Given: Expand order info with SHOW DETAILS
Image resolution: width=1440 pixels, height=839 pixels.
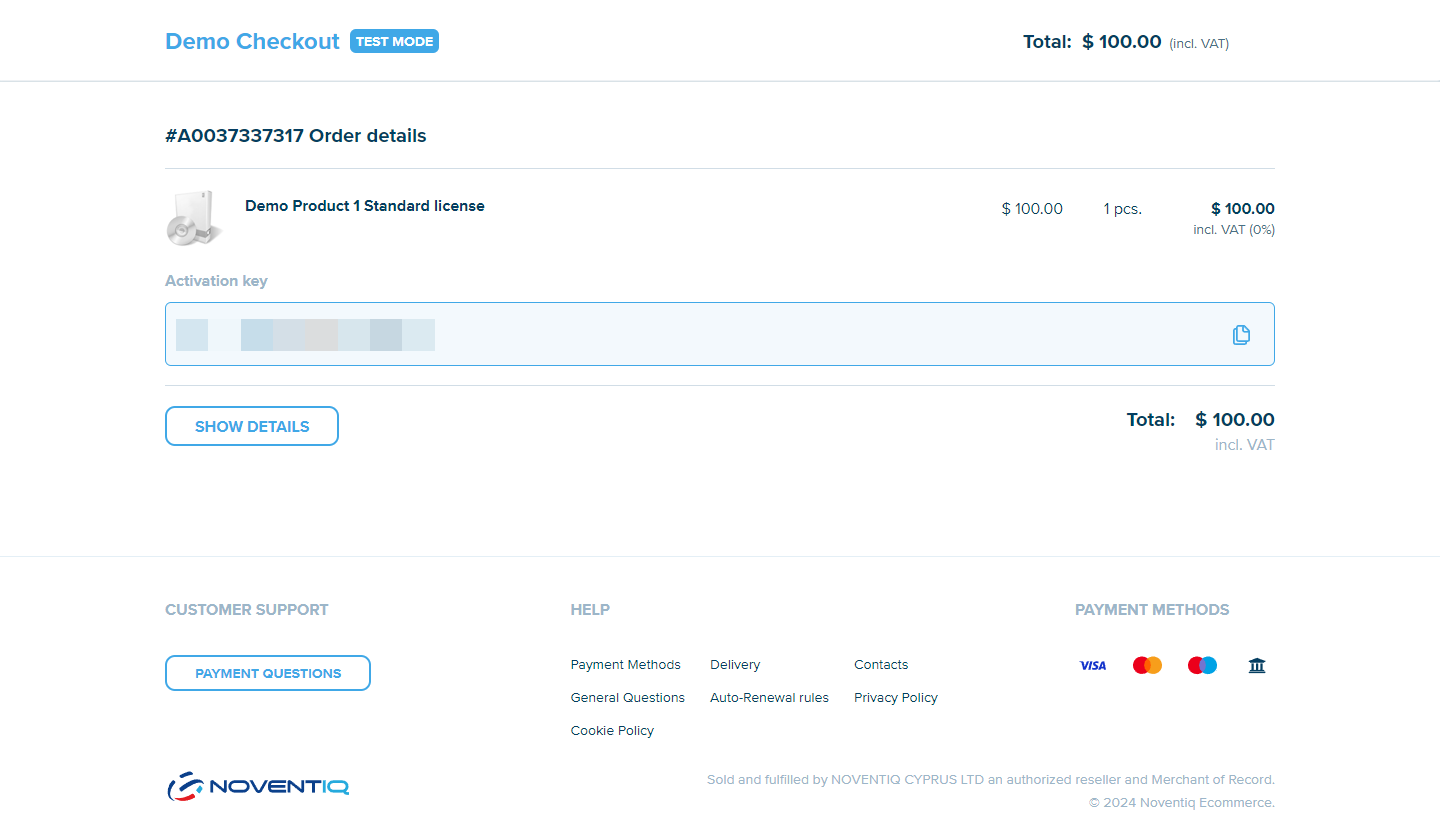Looking at the screenshot, I should point(252,426).
